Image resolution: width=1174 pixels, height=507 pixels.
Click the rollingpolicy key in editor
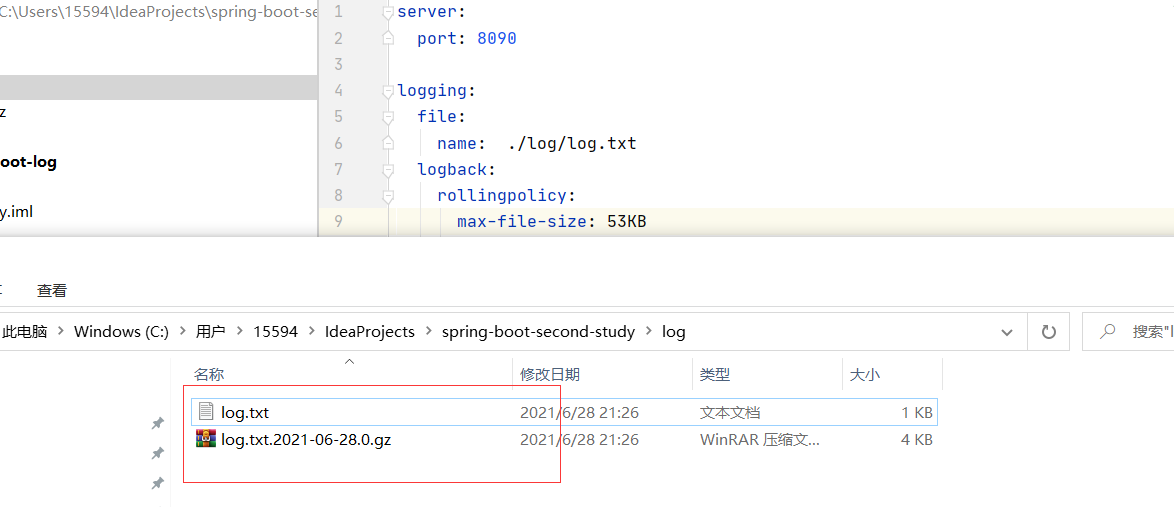(x=502, y=196)
